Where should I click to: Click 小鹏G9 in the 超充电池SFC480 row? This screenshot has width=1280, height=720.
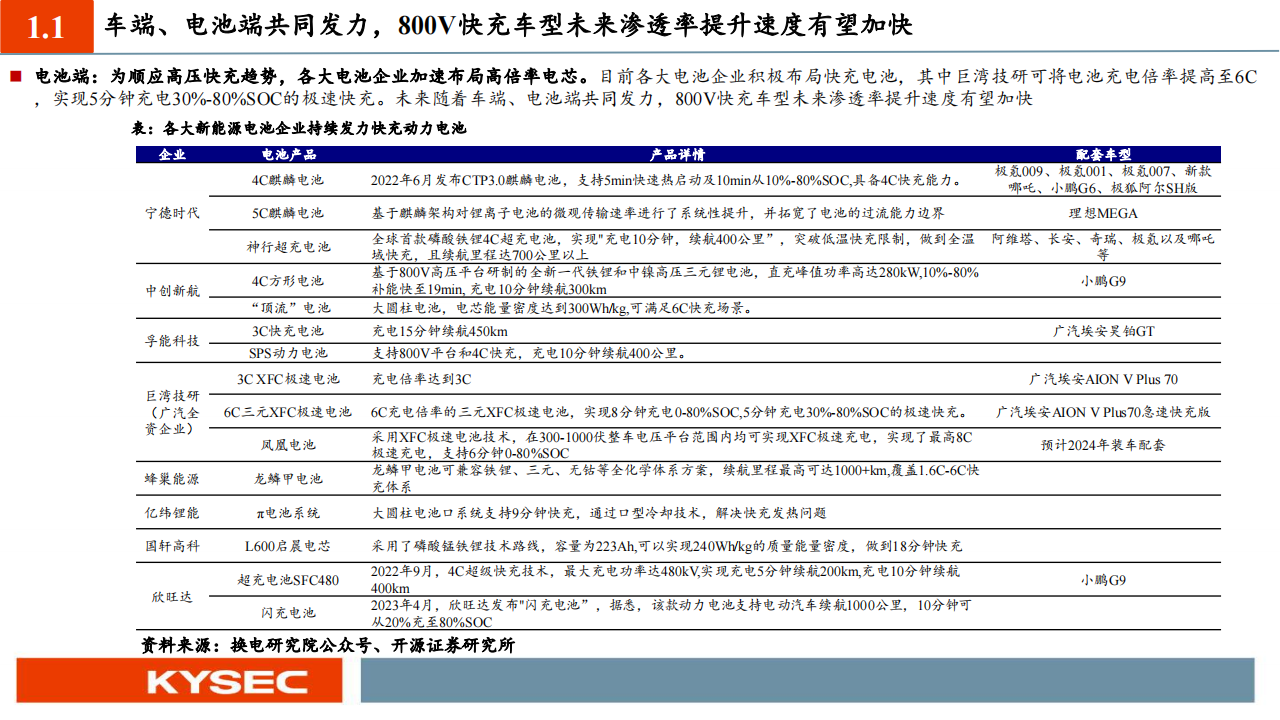(1103, 579)
